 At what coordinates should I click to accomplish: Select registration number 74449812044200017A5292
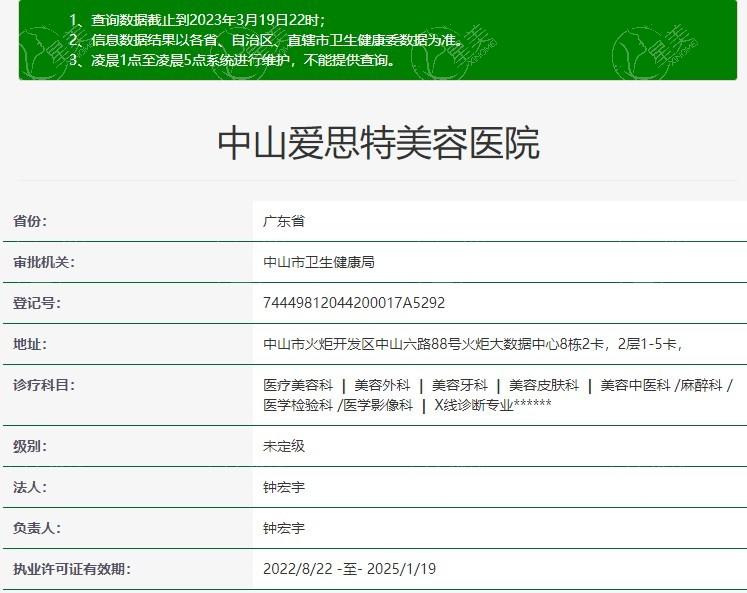point(354,303)
